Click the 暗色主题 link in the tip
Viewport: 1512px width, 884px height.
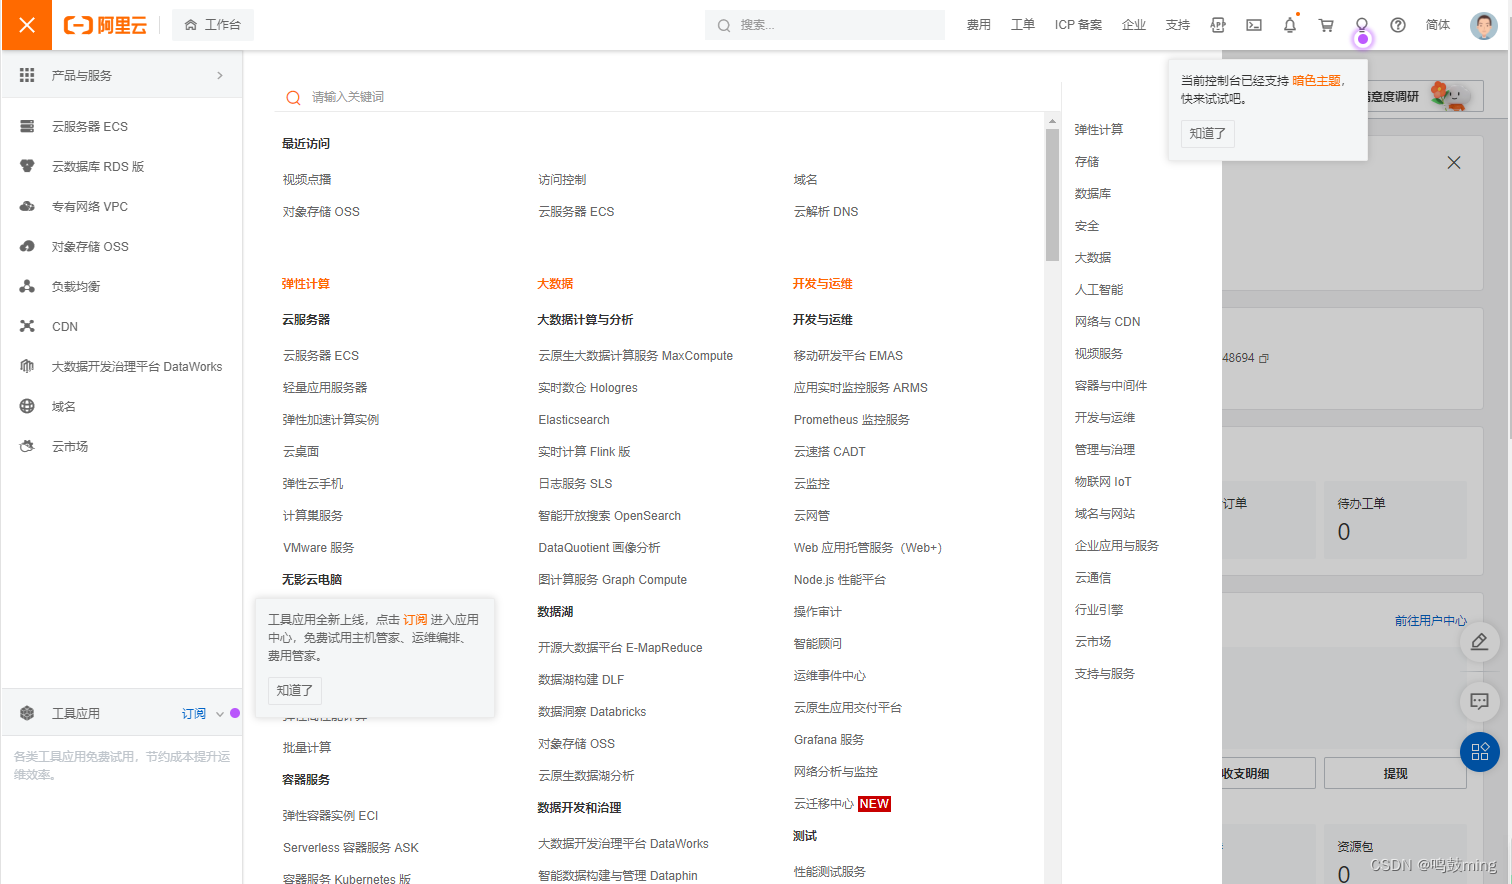point(1316,81)
